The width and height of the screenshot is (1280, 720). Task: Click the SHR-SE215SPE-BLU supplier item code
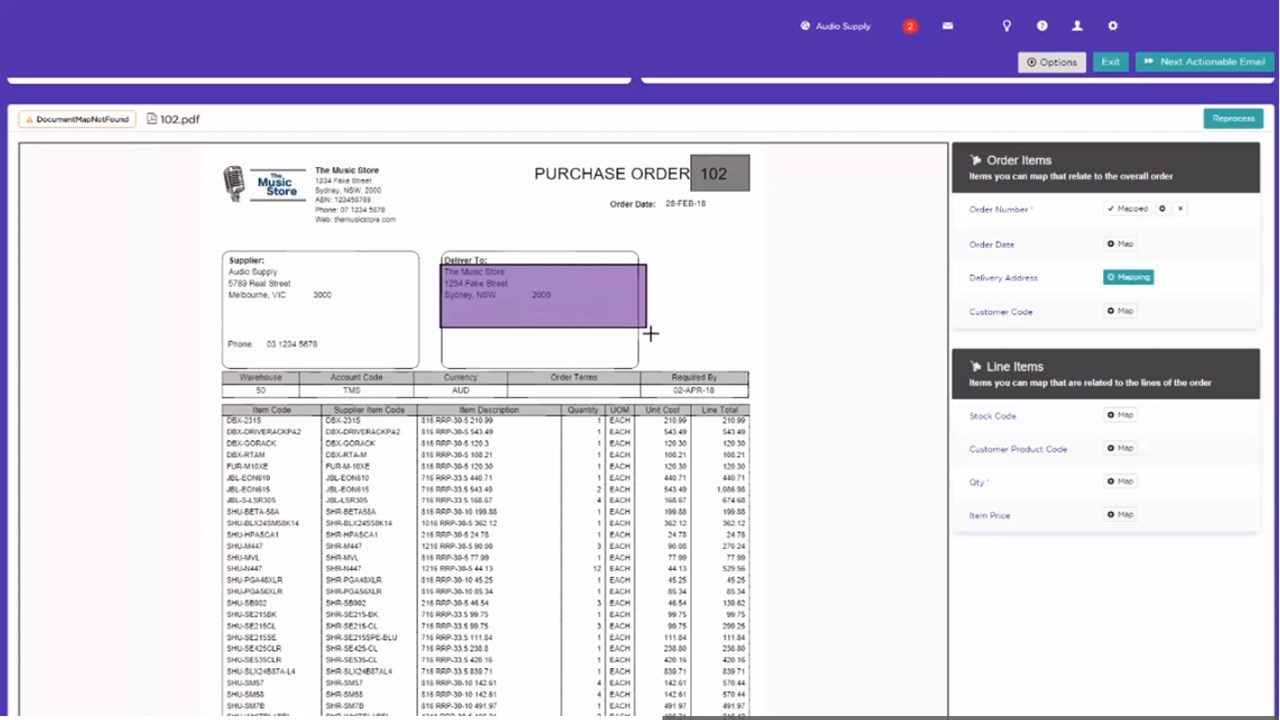[361, 637]
